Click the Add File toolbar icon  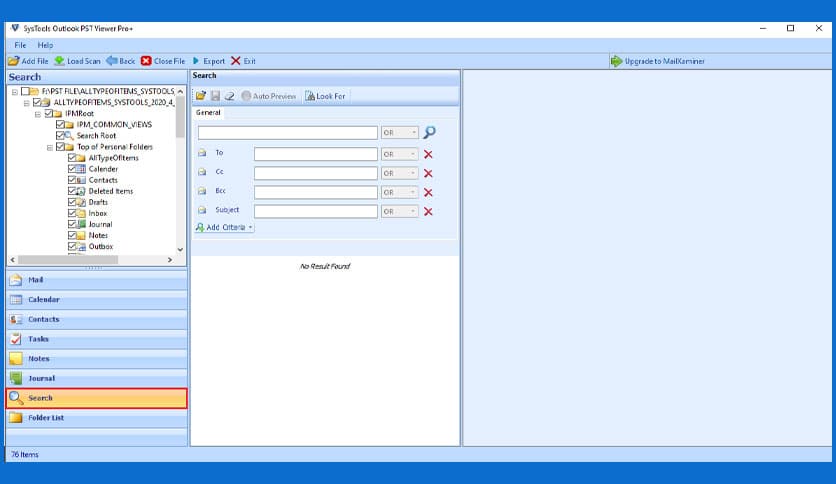tap(14, 61)
